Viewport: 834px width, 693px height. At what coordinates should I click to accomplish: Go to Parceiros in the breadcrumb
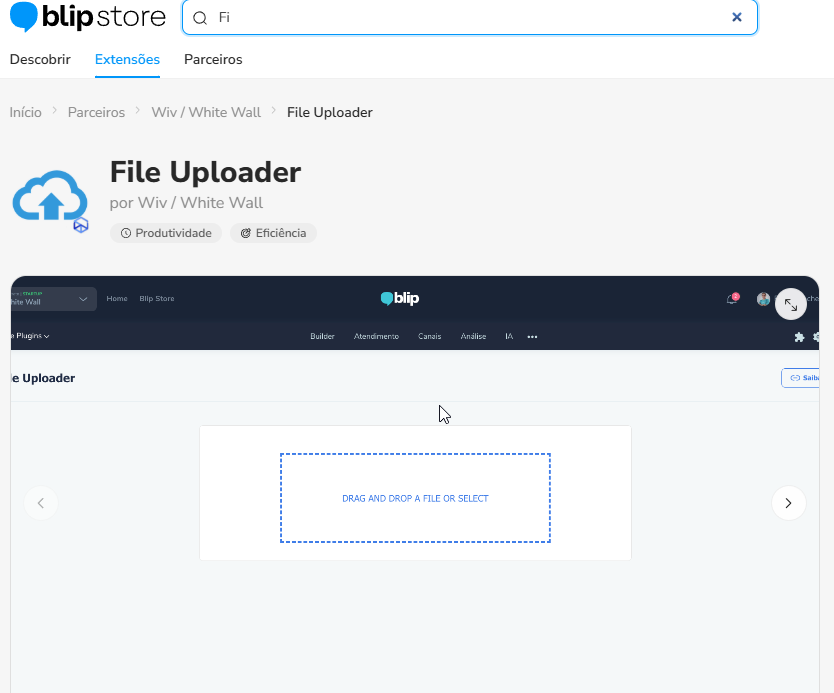click(96, 112)
